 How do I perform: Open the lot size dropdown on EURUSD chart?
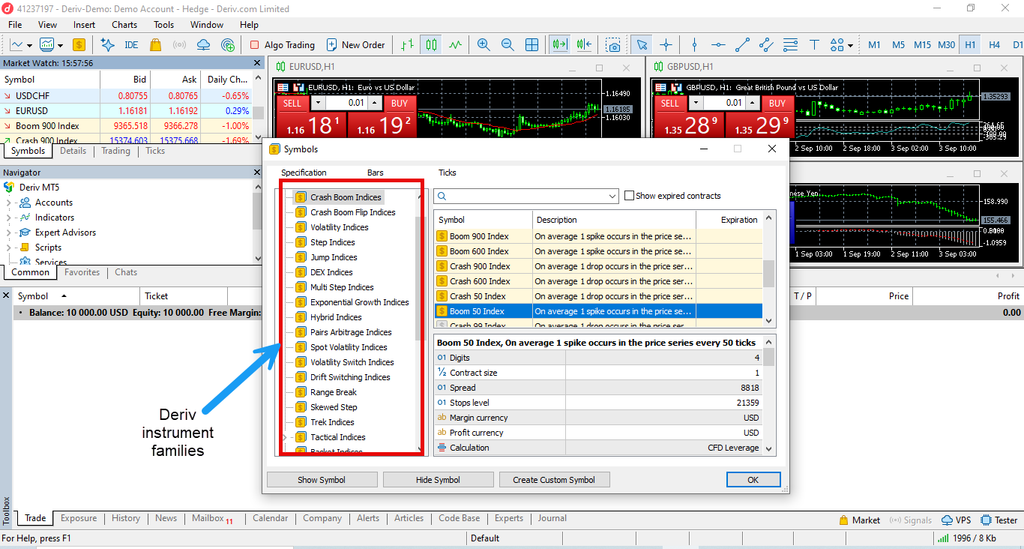[318, 103]
